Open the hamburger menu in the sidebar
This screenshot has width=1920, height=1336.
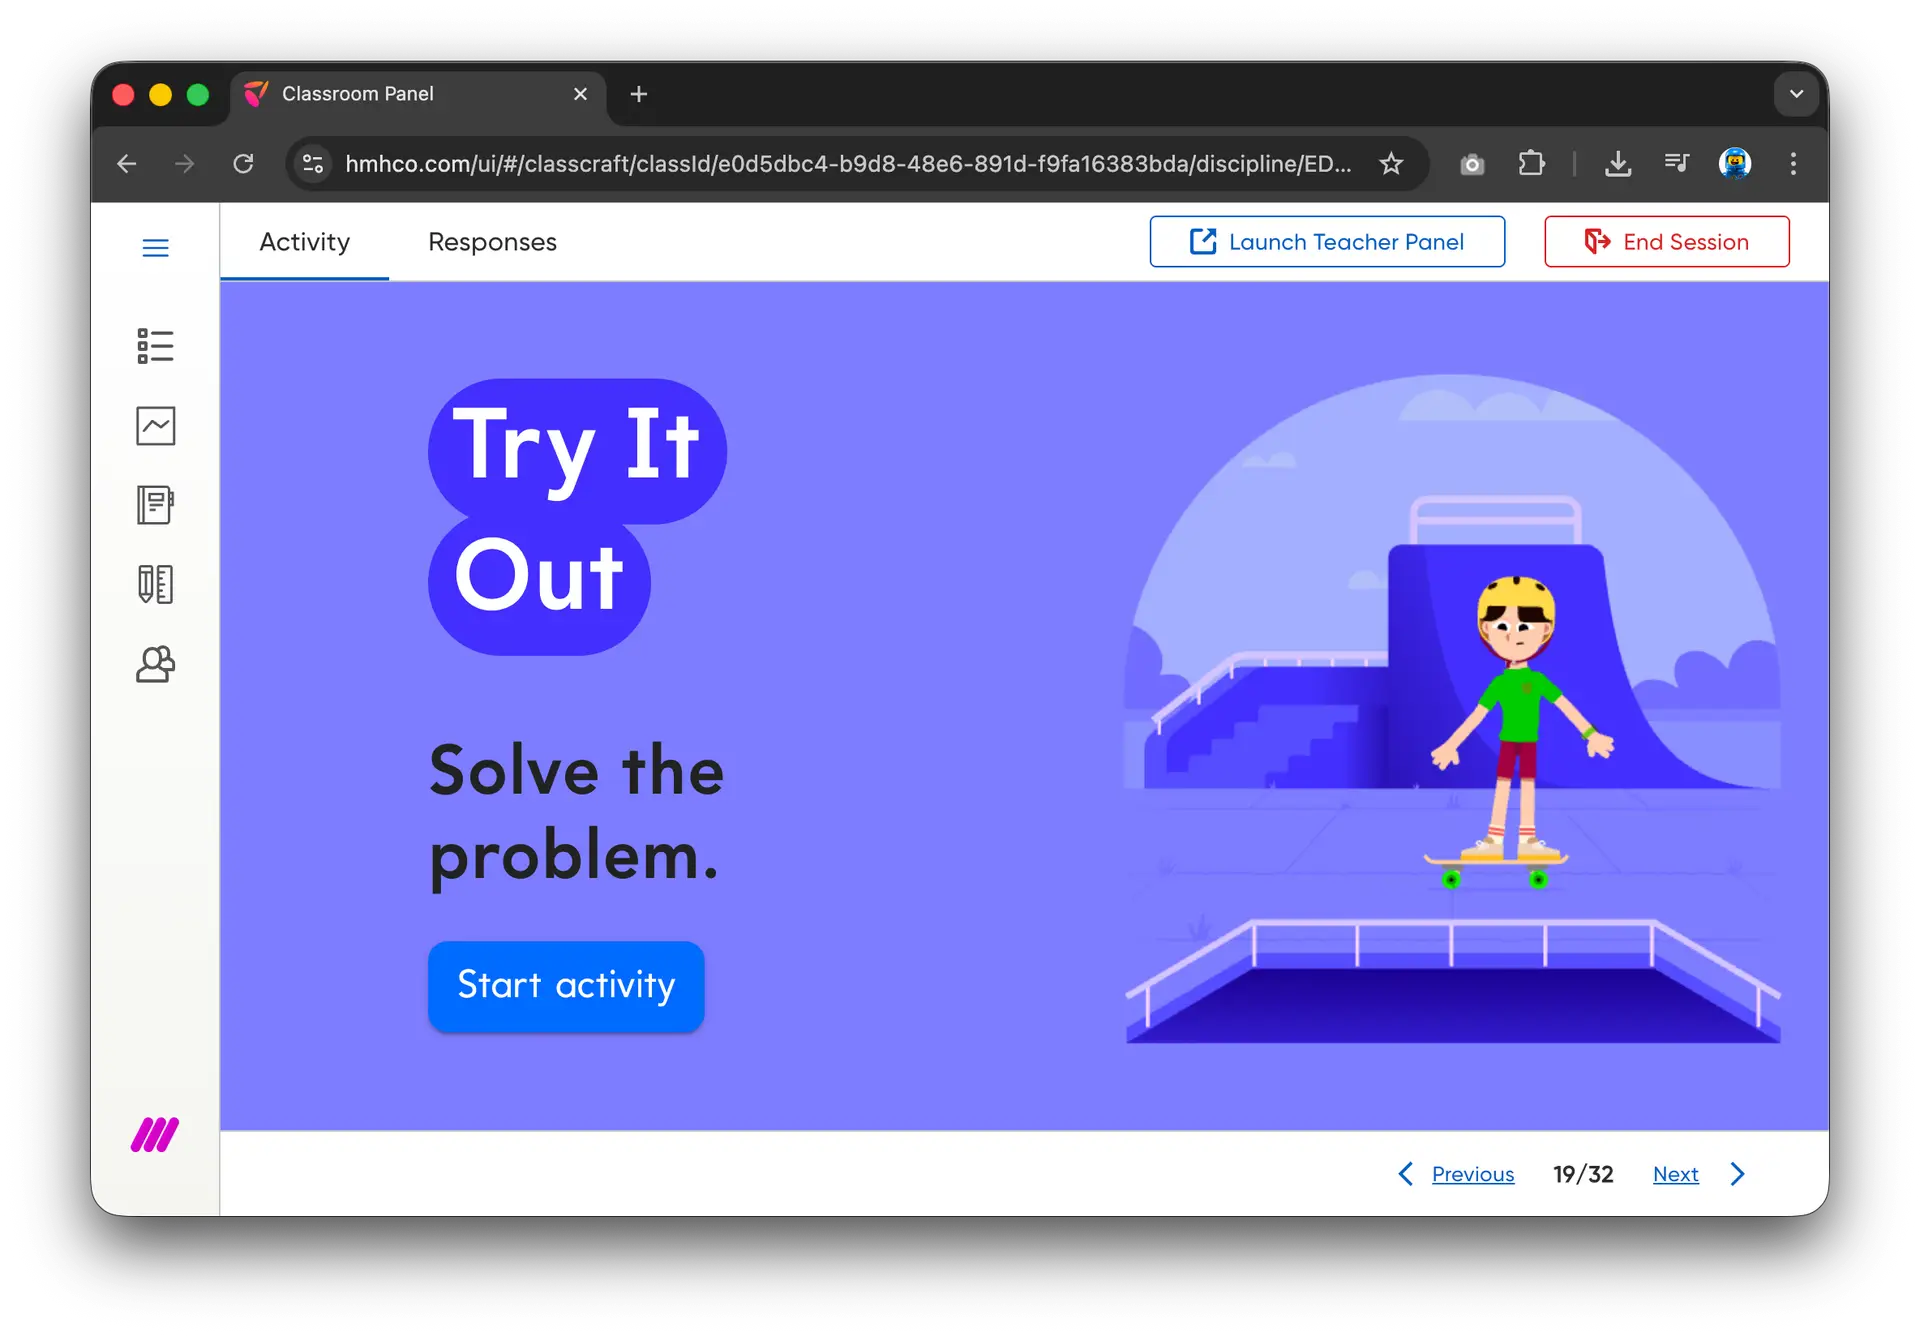coord(155,247)
